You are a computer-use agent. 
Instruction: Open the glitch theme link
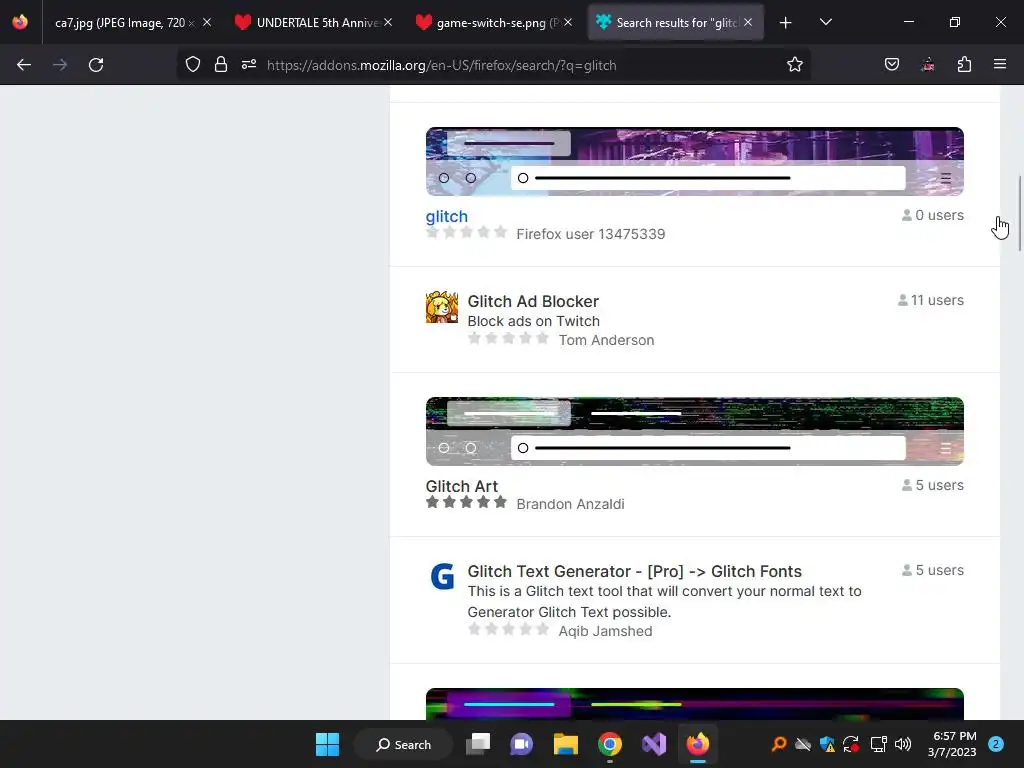point(447,216)
